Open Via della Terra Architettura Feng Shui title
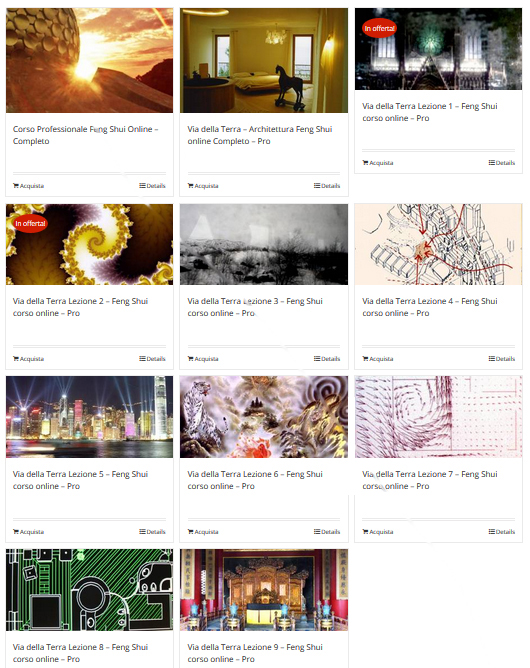 pyautogui.click(x=259, y=135)
